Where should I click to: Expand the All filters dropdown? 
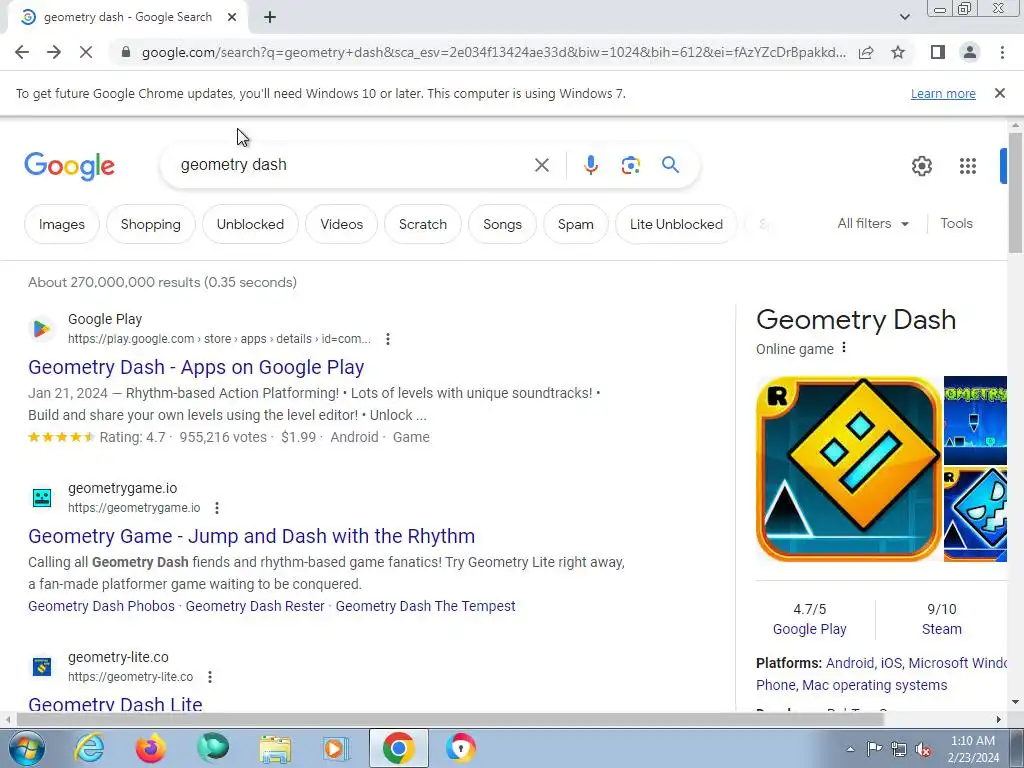(x=873, y=223)
